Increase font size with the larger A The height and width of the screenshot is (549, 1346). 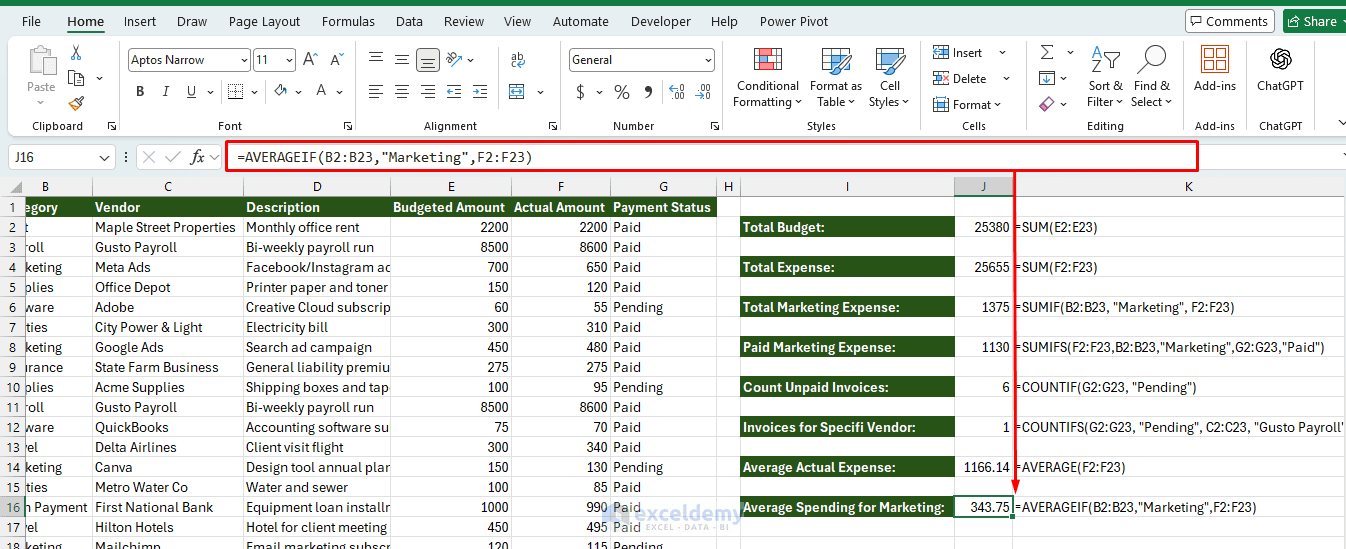click(x=310, y=60)
